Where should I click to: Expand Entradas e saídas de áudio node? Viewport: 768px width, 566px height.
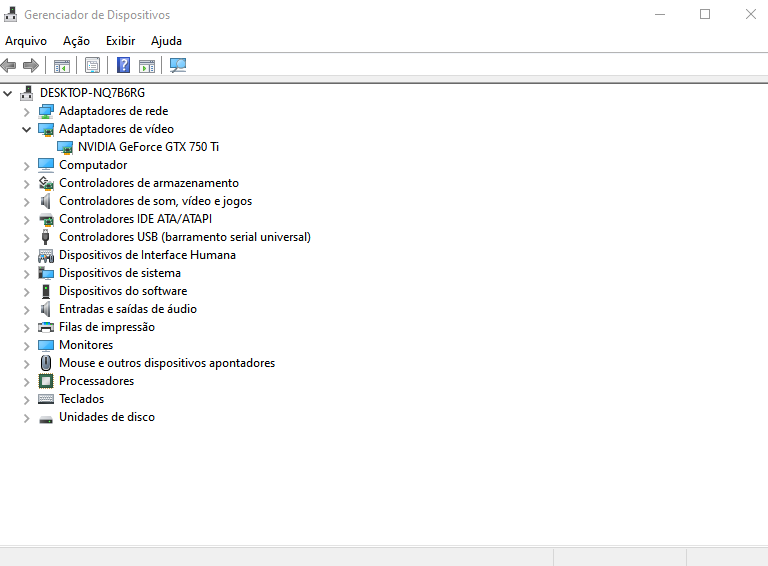click(26, 309)
